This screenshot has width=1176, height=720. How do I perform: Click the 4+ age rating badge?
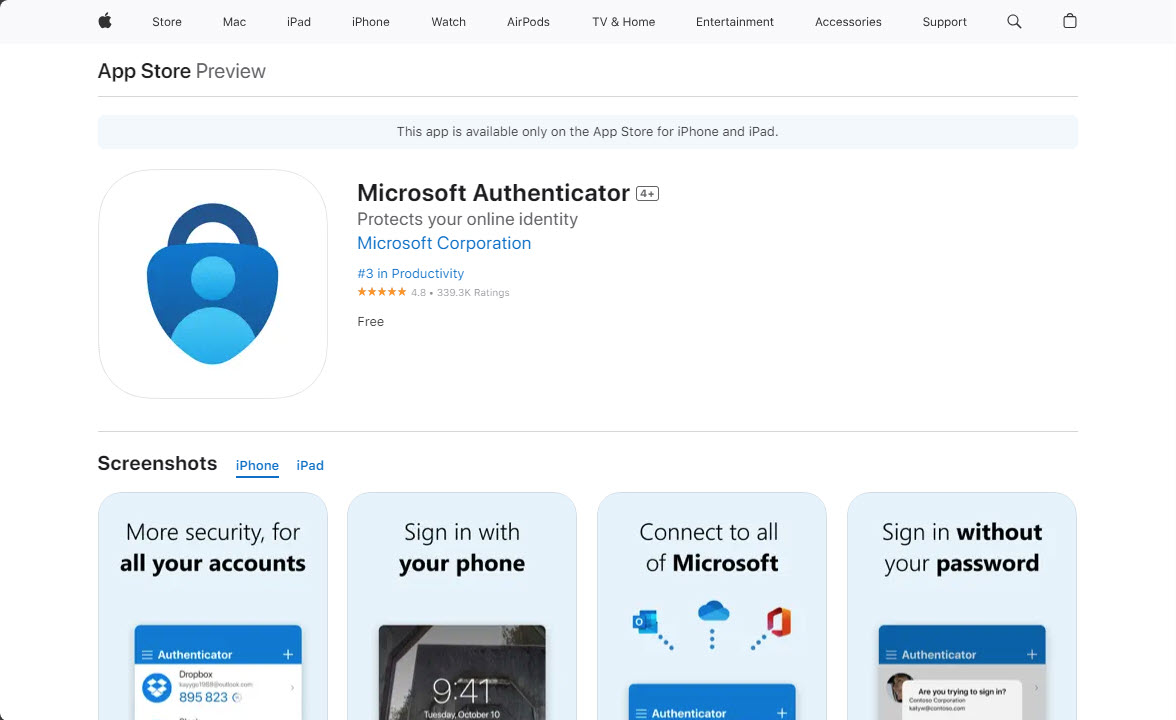648,194
